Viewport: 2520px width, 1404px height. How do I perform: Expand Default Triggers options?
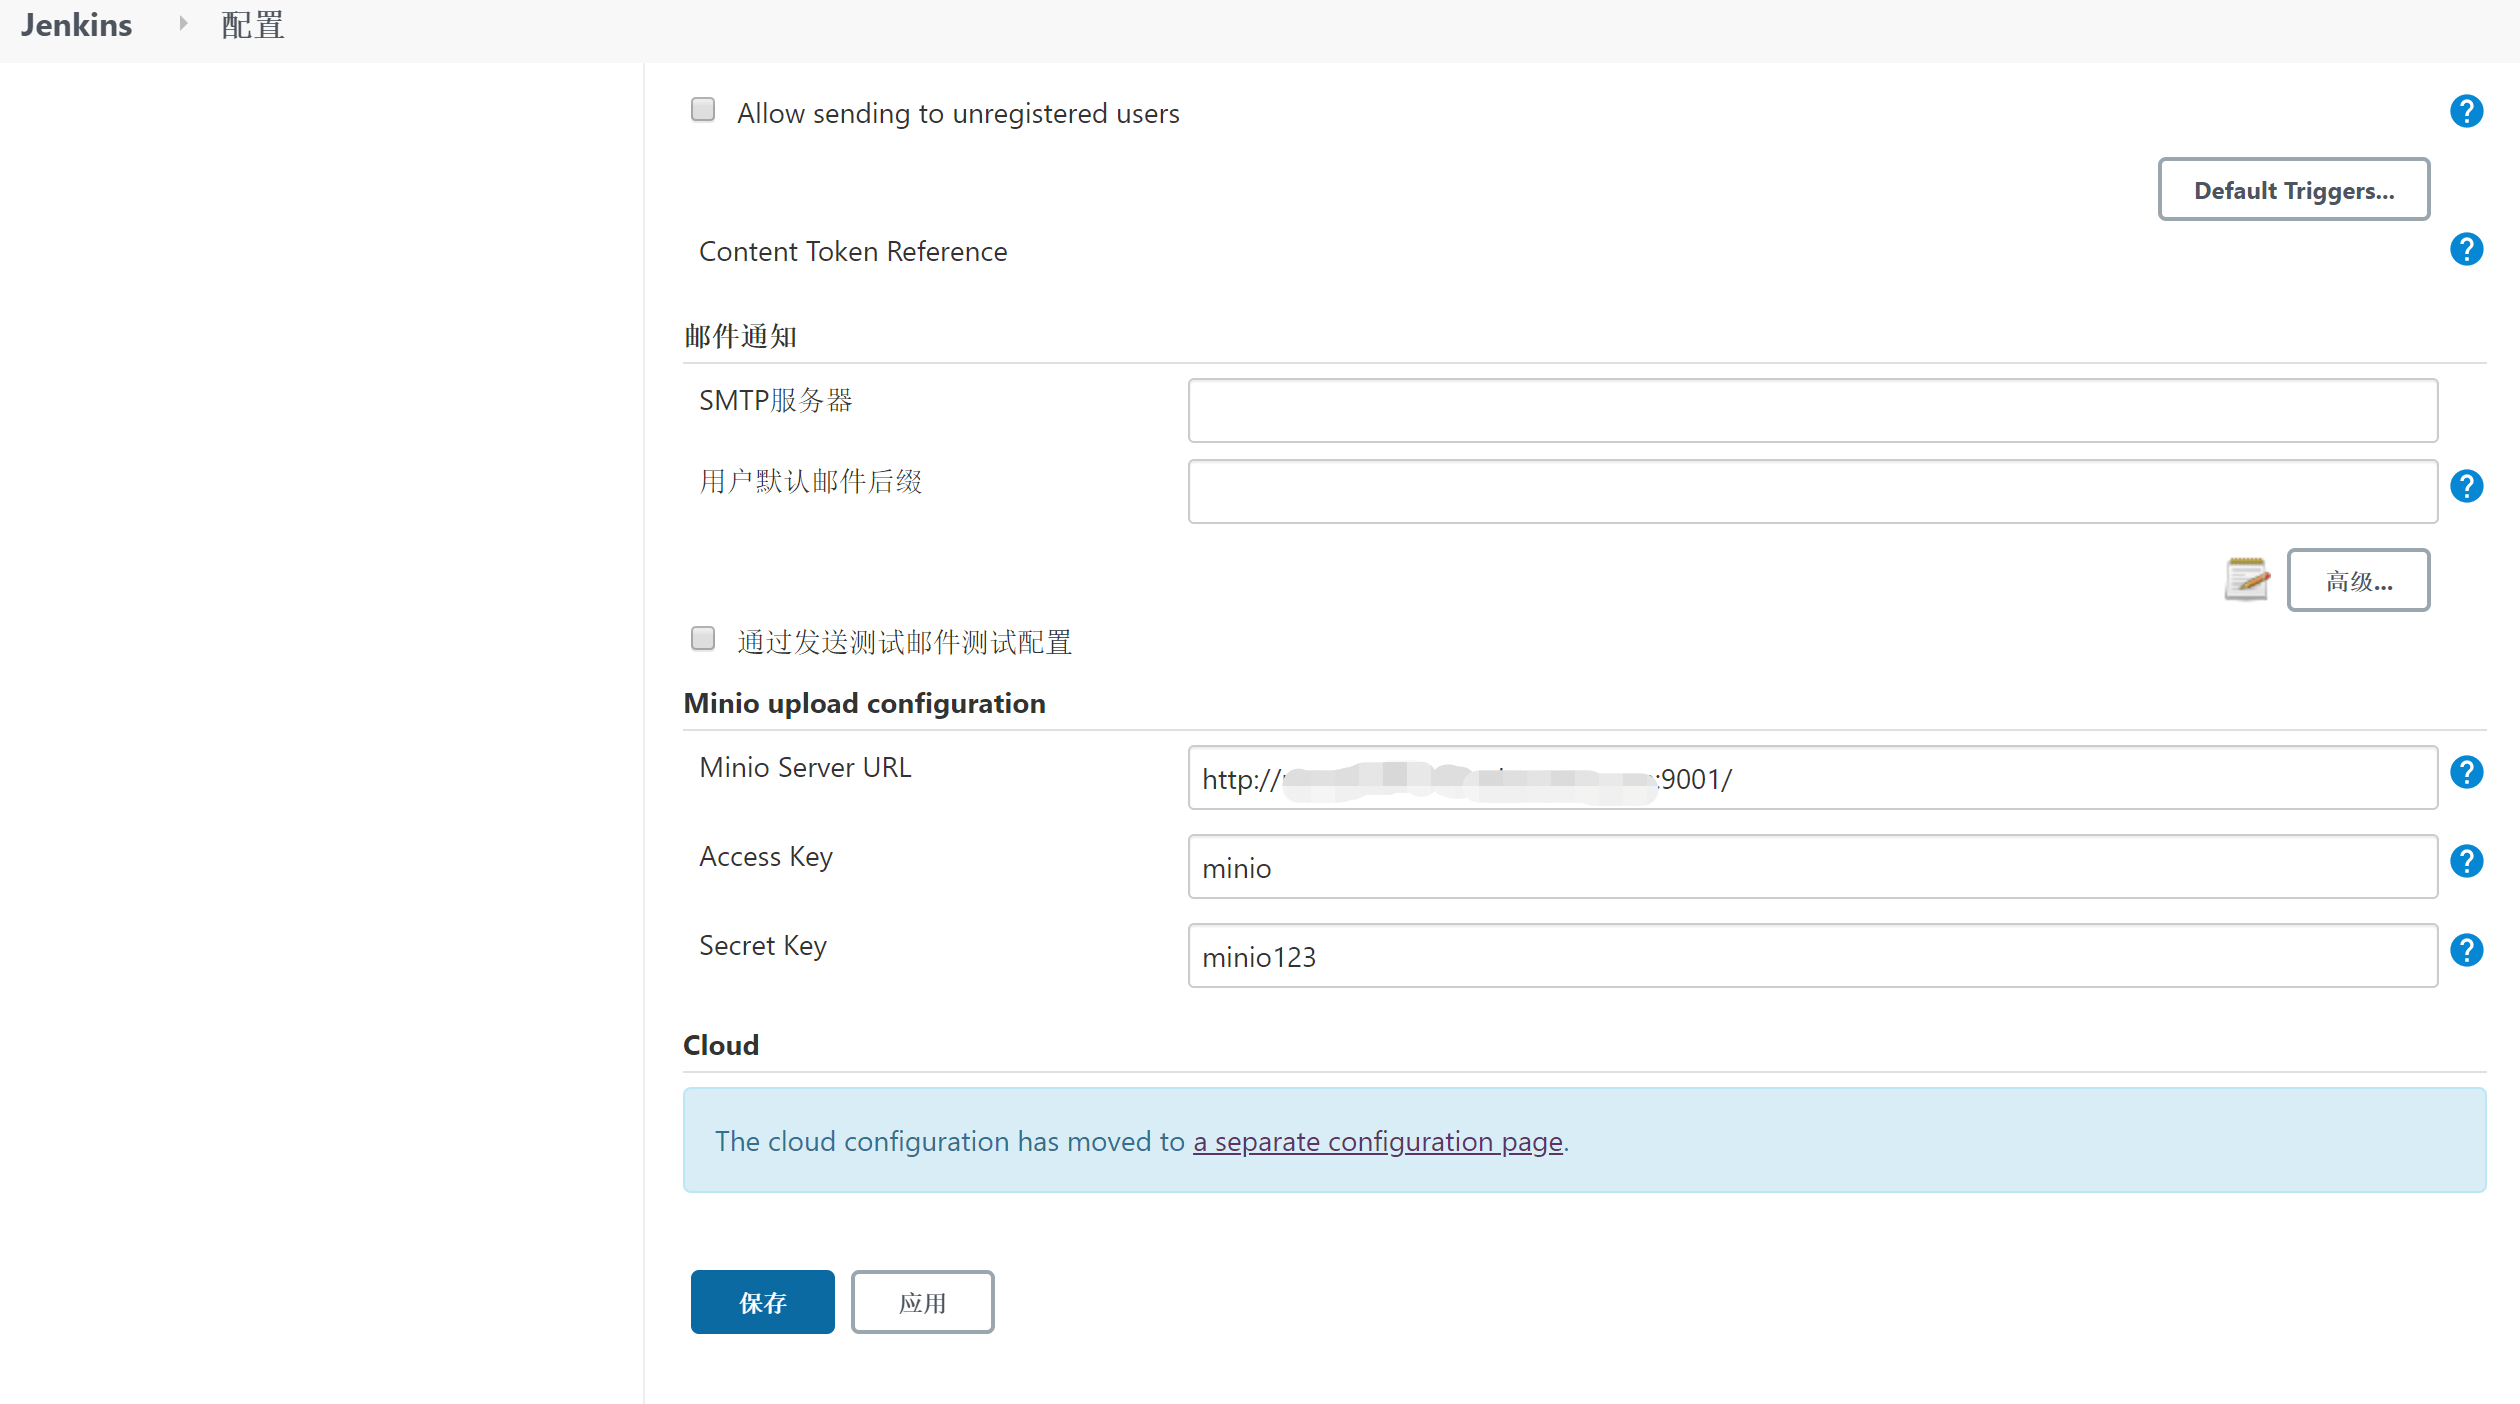coord(2293,190)
